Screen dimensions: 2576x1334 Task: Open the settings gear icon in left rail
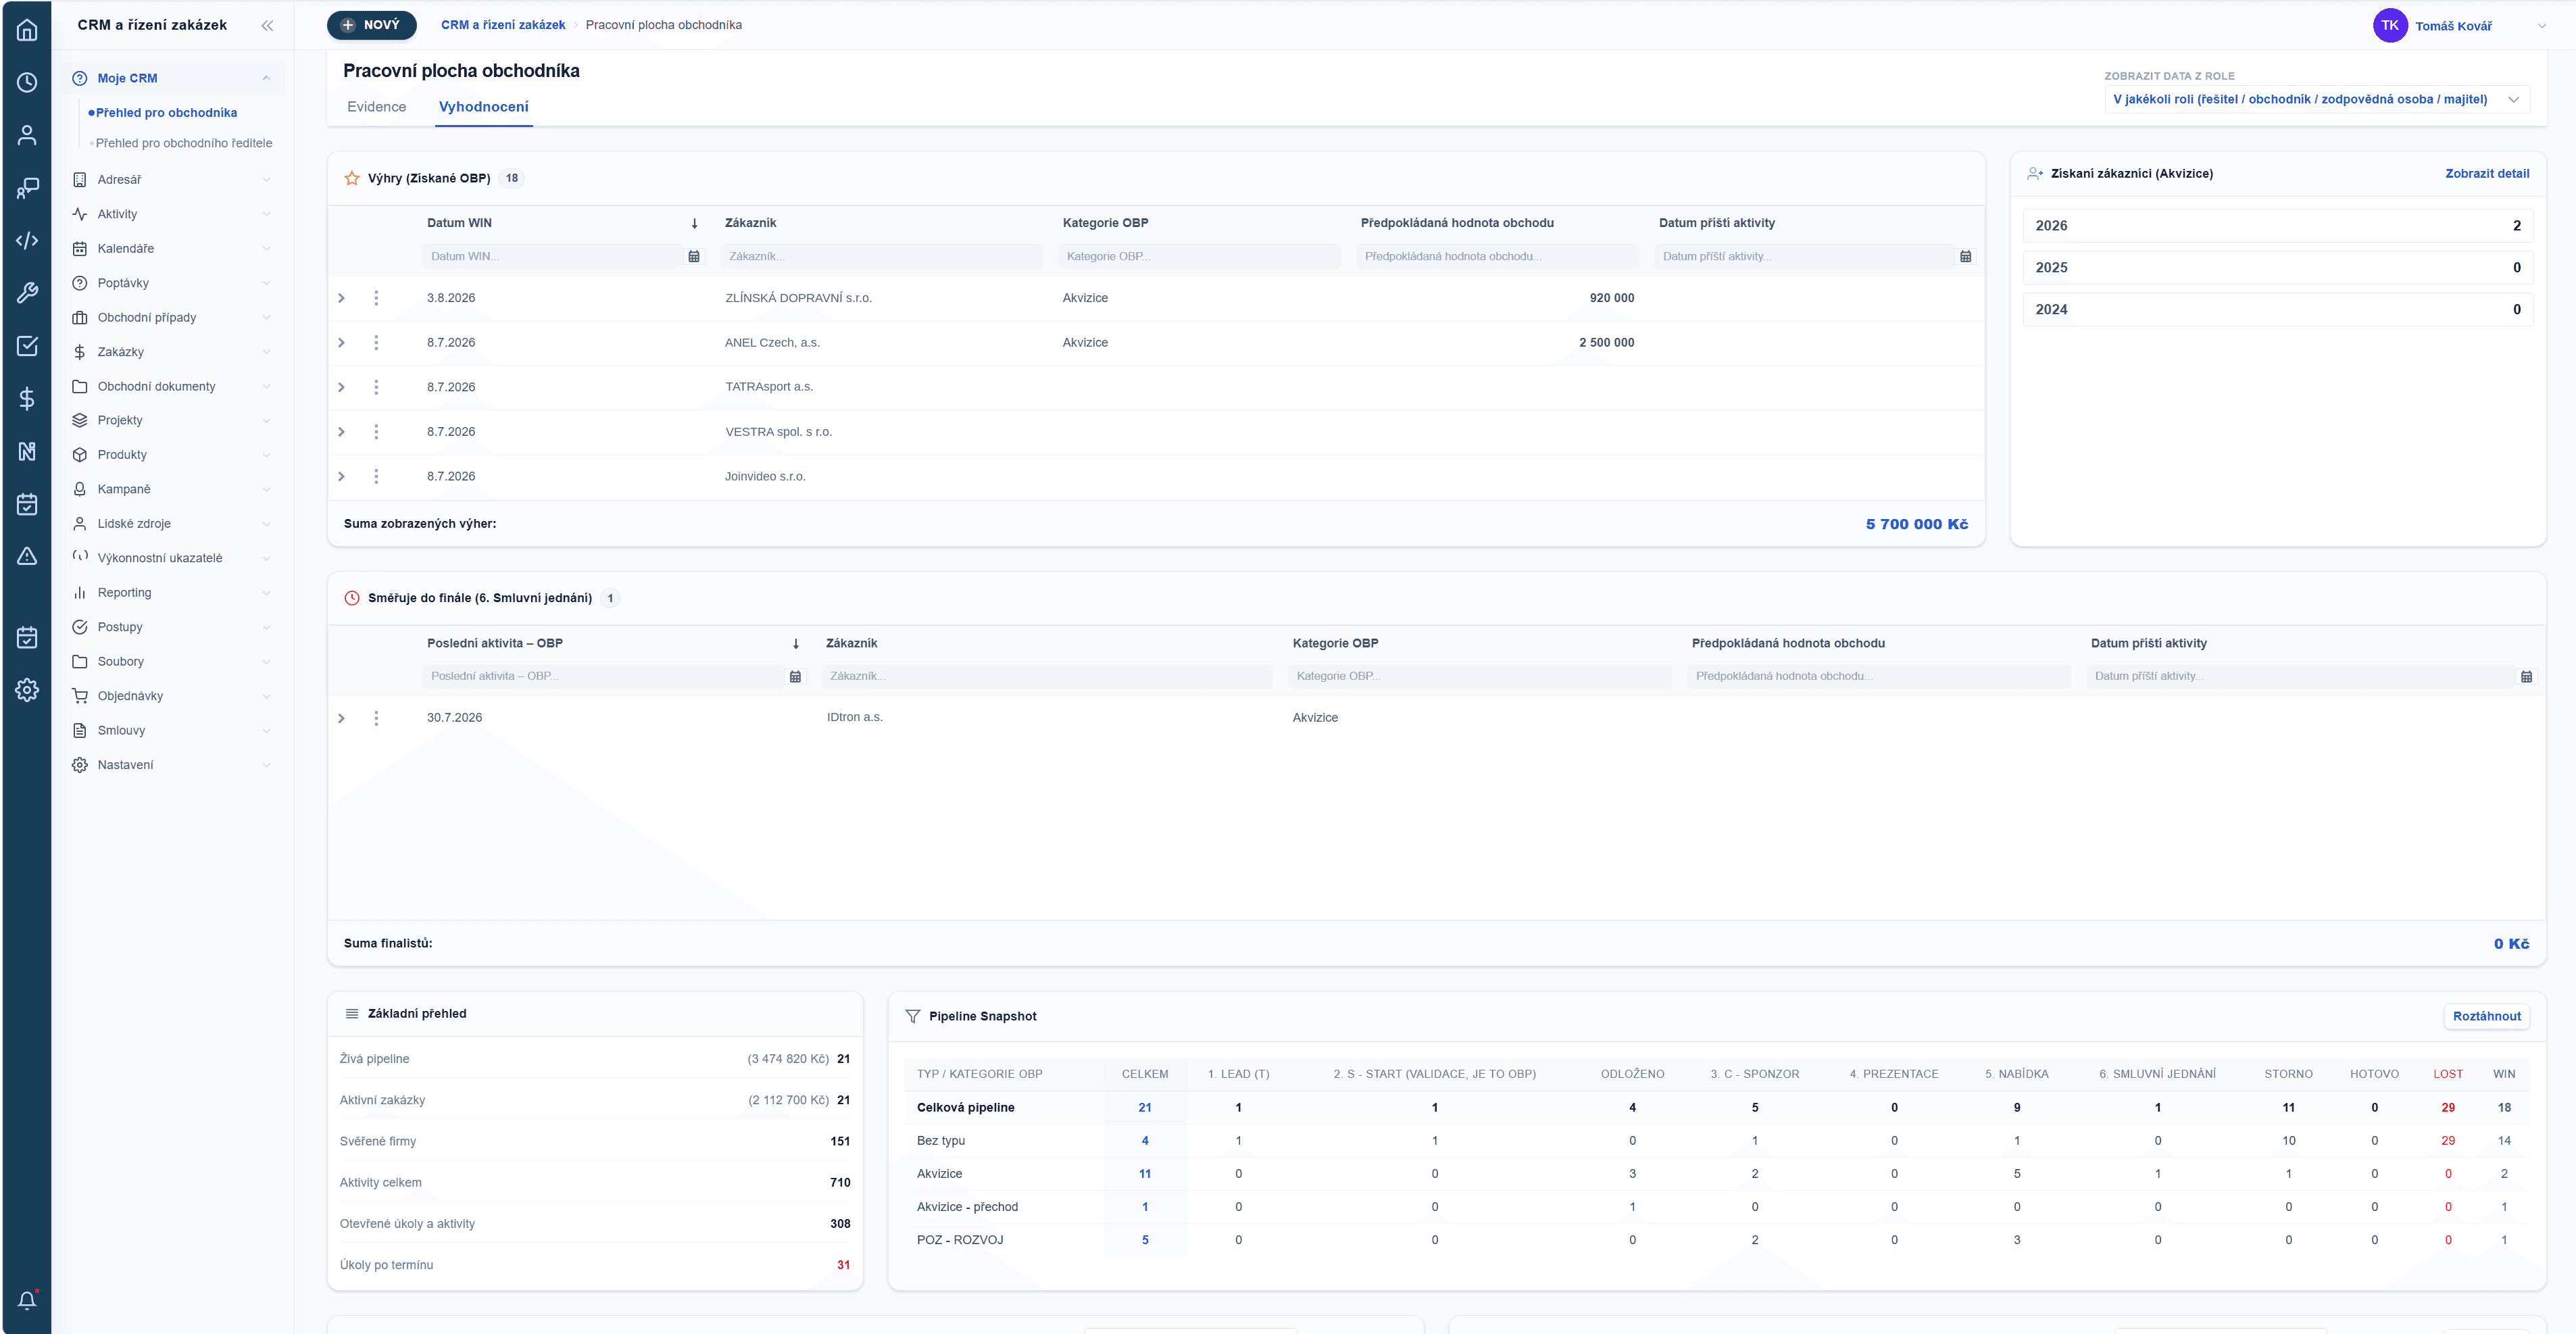pyautogui.click(x=27, y=689)
